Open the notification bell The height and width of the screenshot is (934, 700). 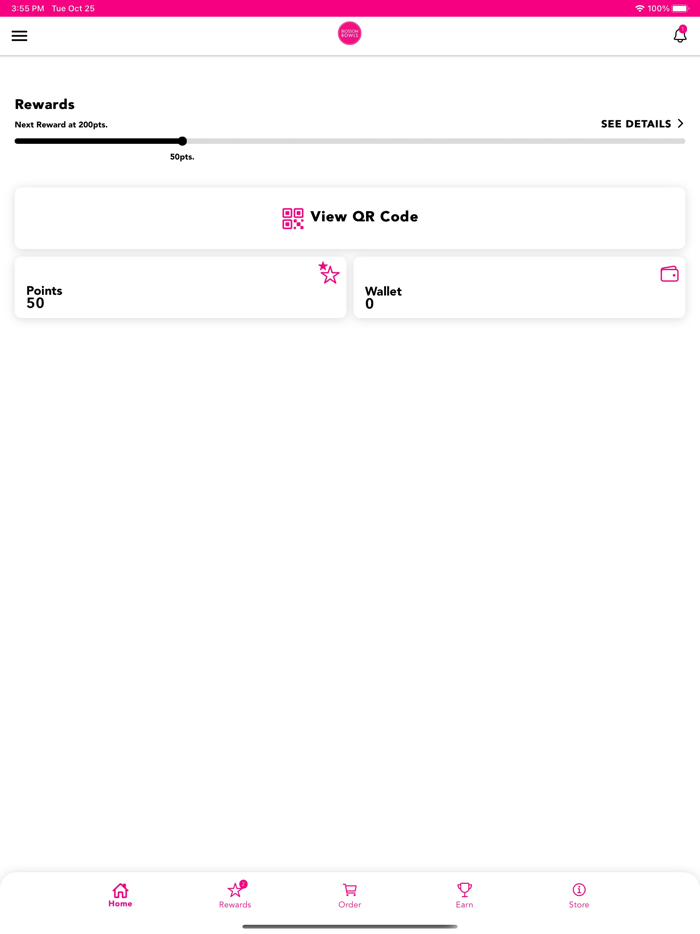click(x=680, y=34)
